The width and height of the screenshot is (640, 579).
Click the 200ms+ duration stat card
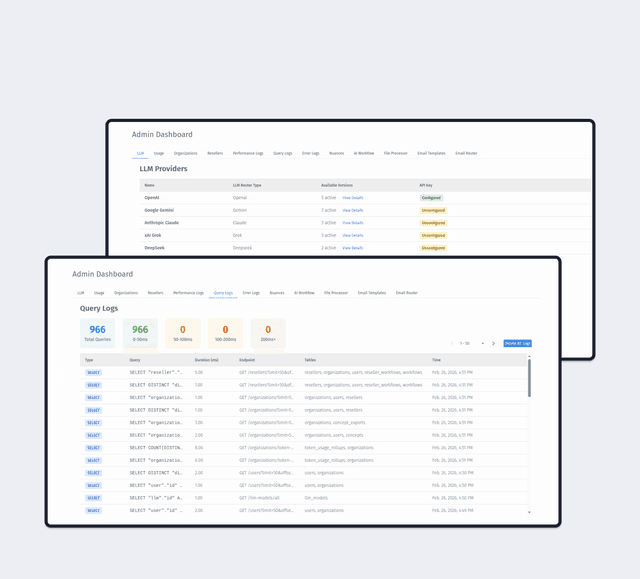[267, 333]
